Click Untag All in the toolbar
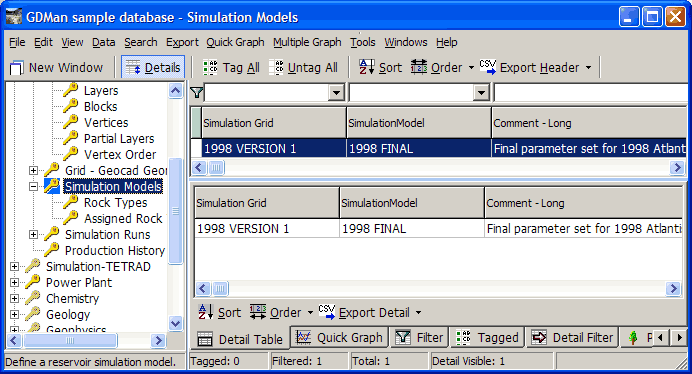The height and width of the screenshot is (374, 692). coord(303,68)
